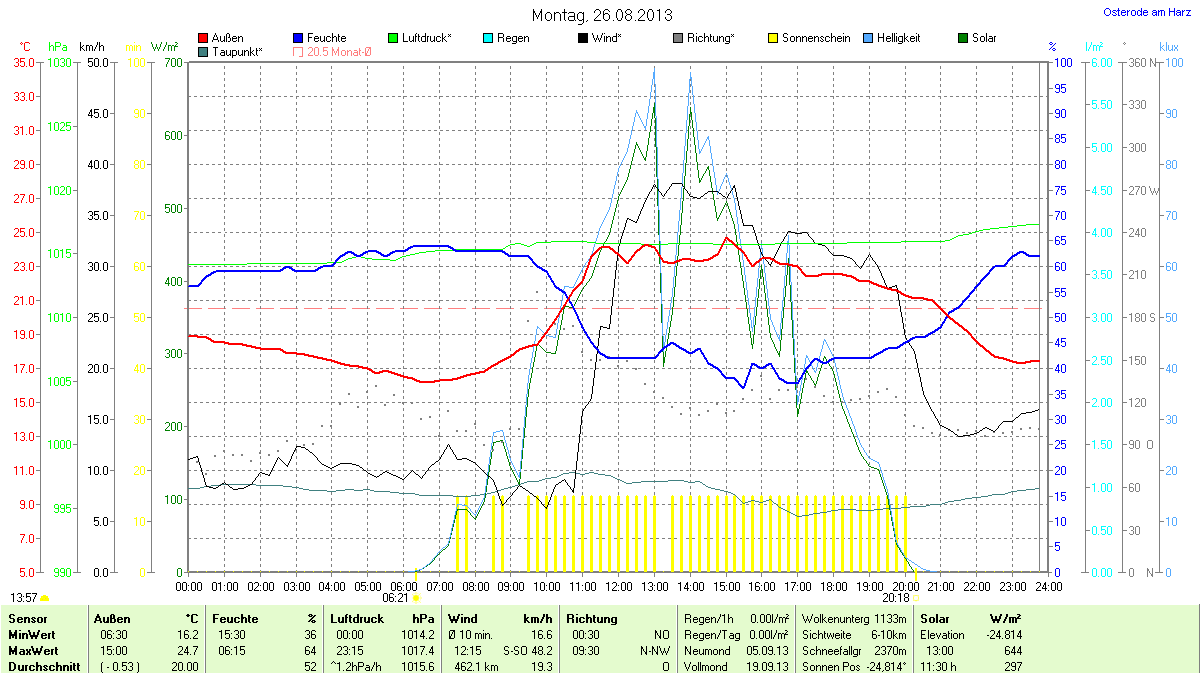Click the red Außen legend swatch

click(204, 38)
